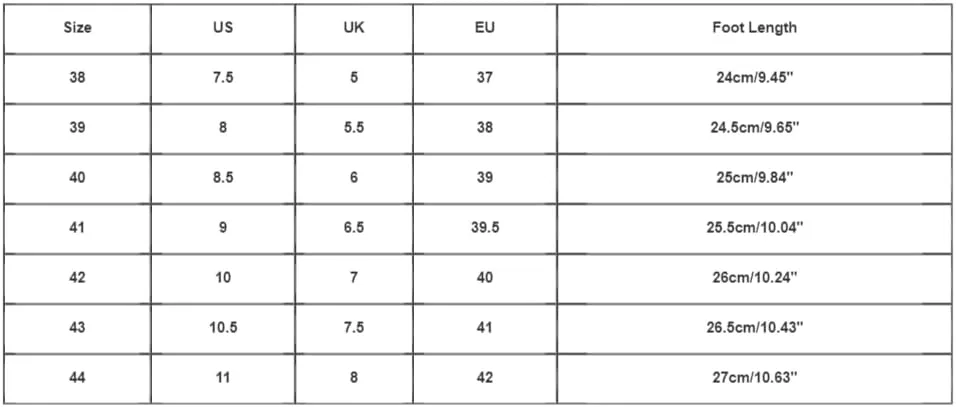Click the US column header
Screen dimensions: 956x407
click(x=223, y=28)
